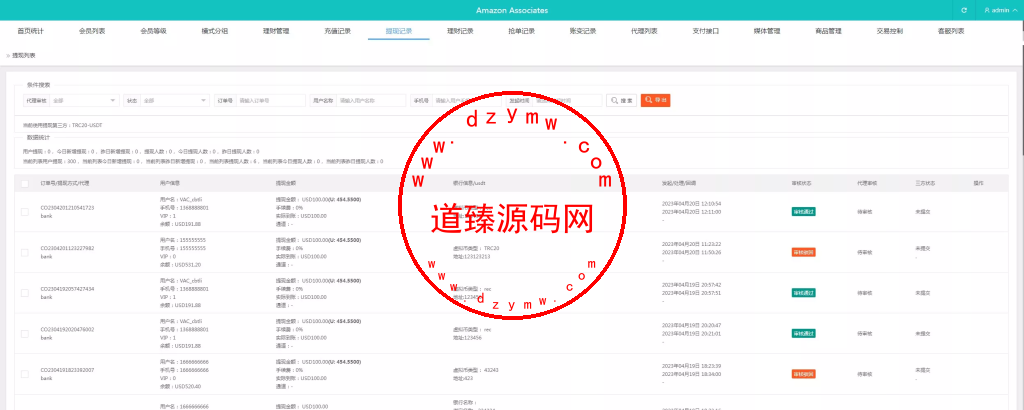Open the 交易控制 menu
1024x410 pixels.
tap(890, 31)
